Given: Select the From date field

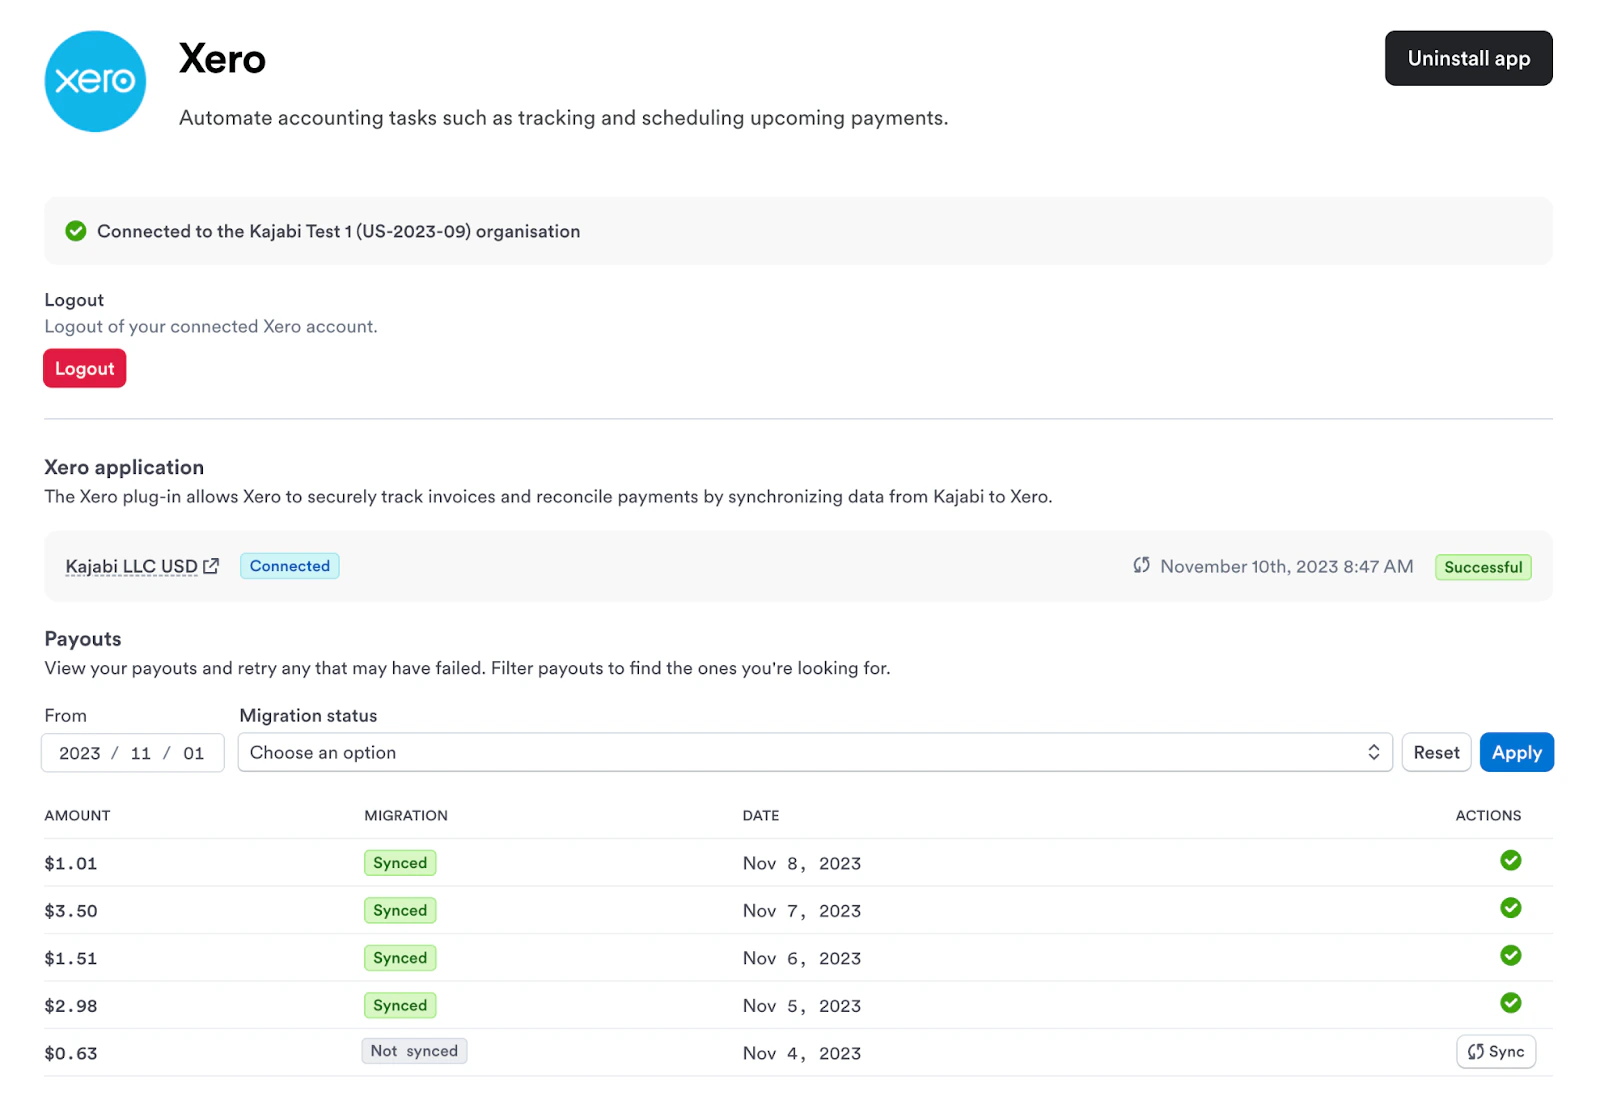Looking at the screenshot, I should tap(132, 753).
